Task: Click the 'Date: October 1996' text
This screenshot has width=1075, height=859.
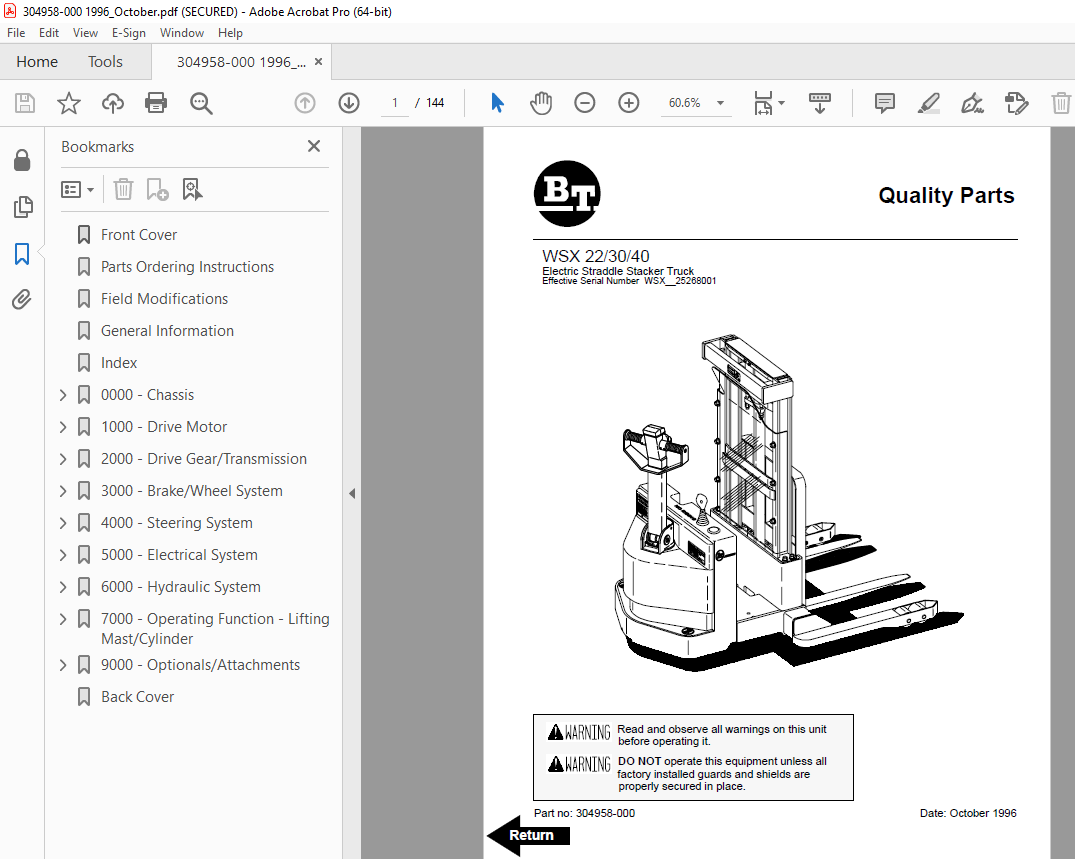Action: click(x=968, y=813)
